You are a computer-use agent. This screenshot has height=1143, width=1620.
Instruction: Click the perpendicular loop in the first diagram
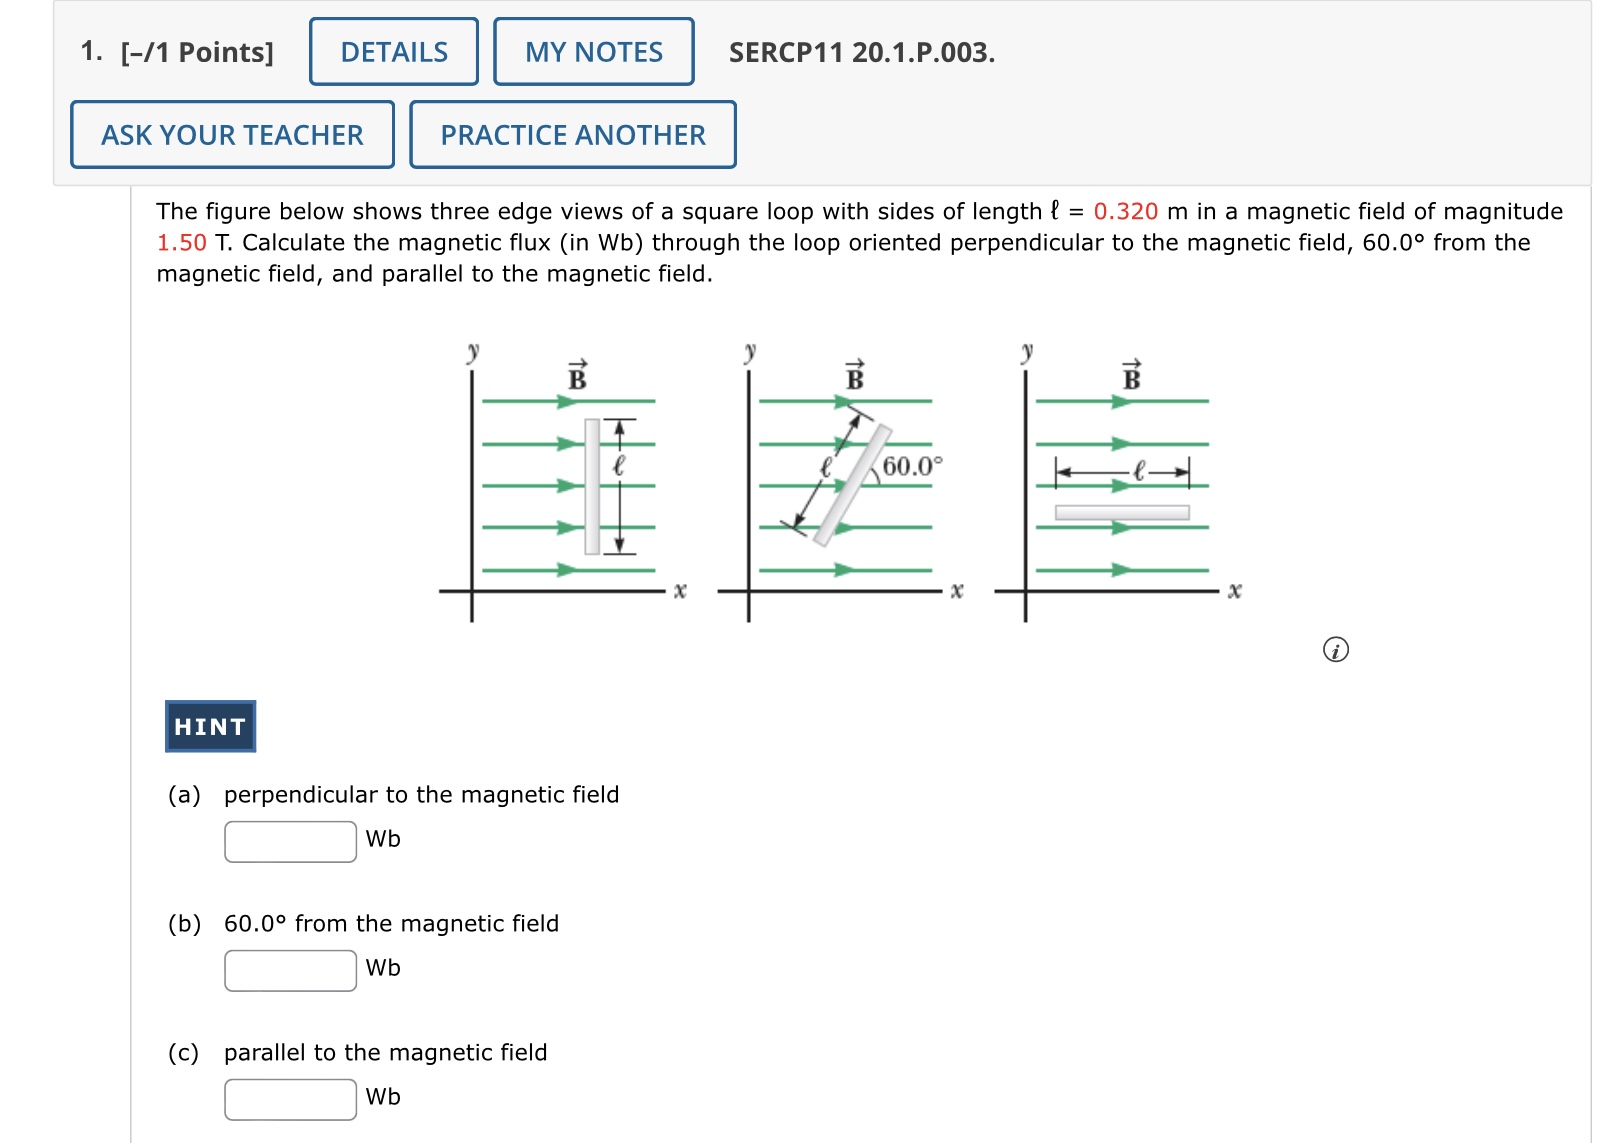(x=591, y=485)
